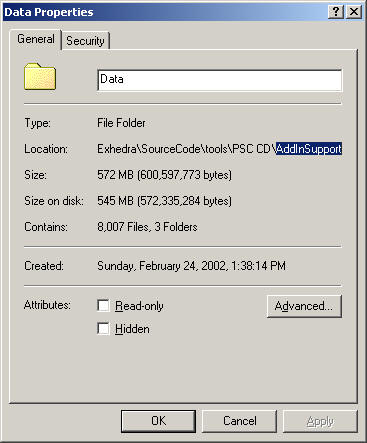Click the highlighted AddInSupport location text
The width and height of the screenshot is (367, 443).
(x=309, y=149)
